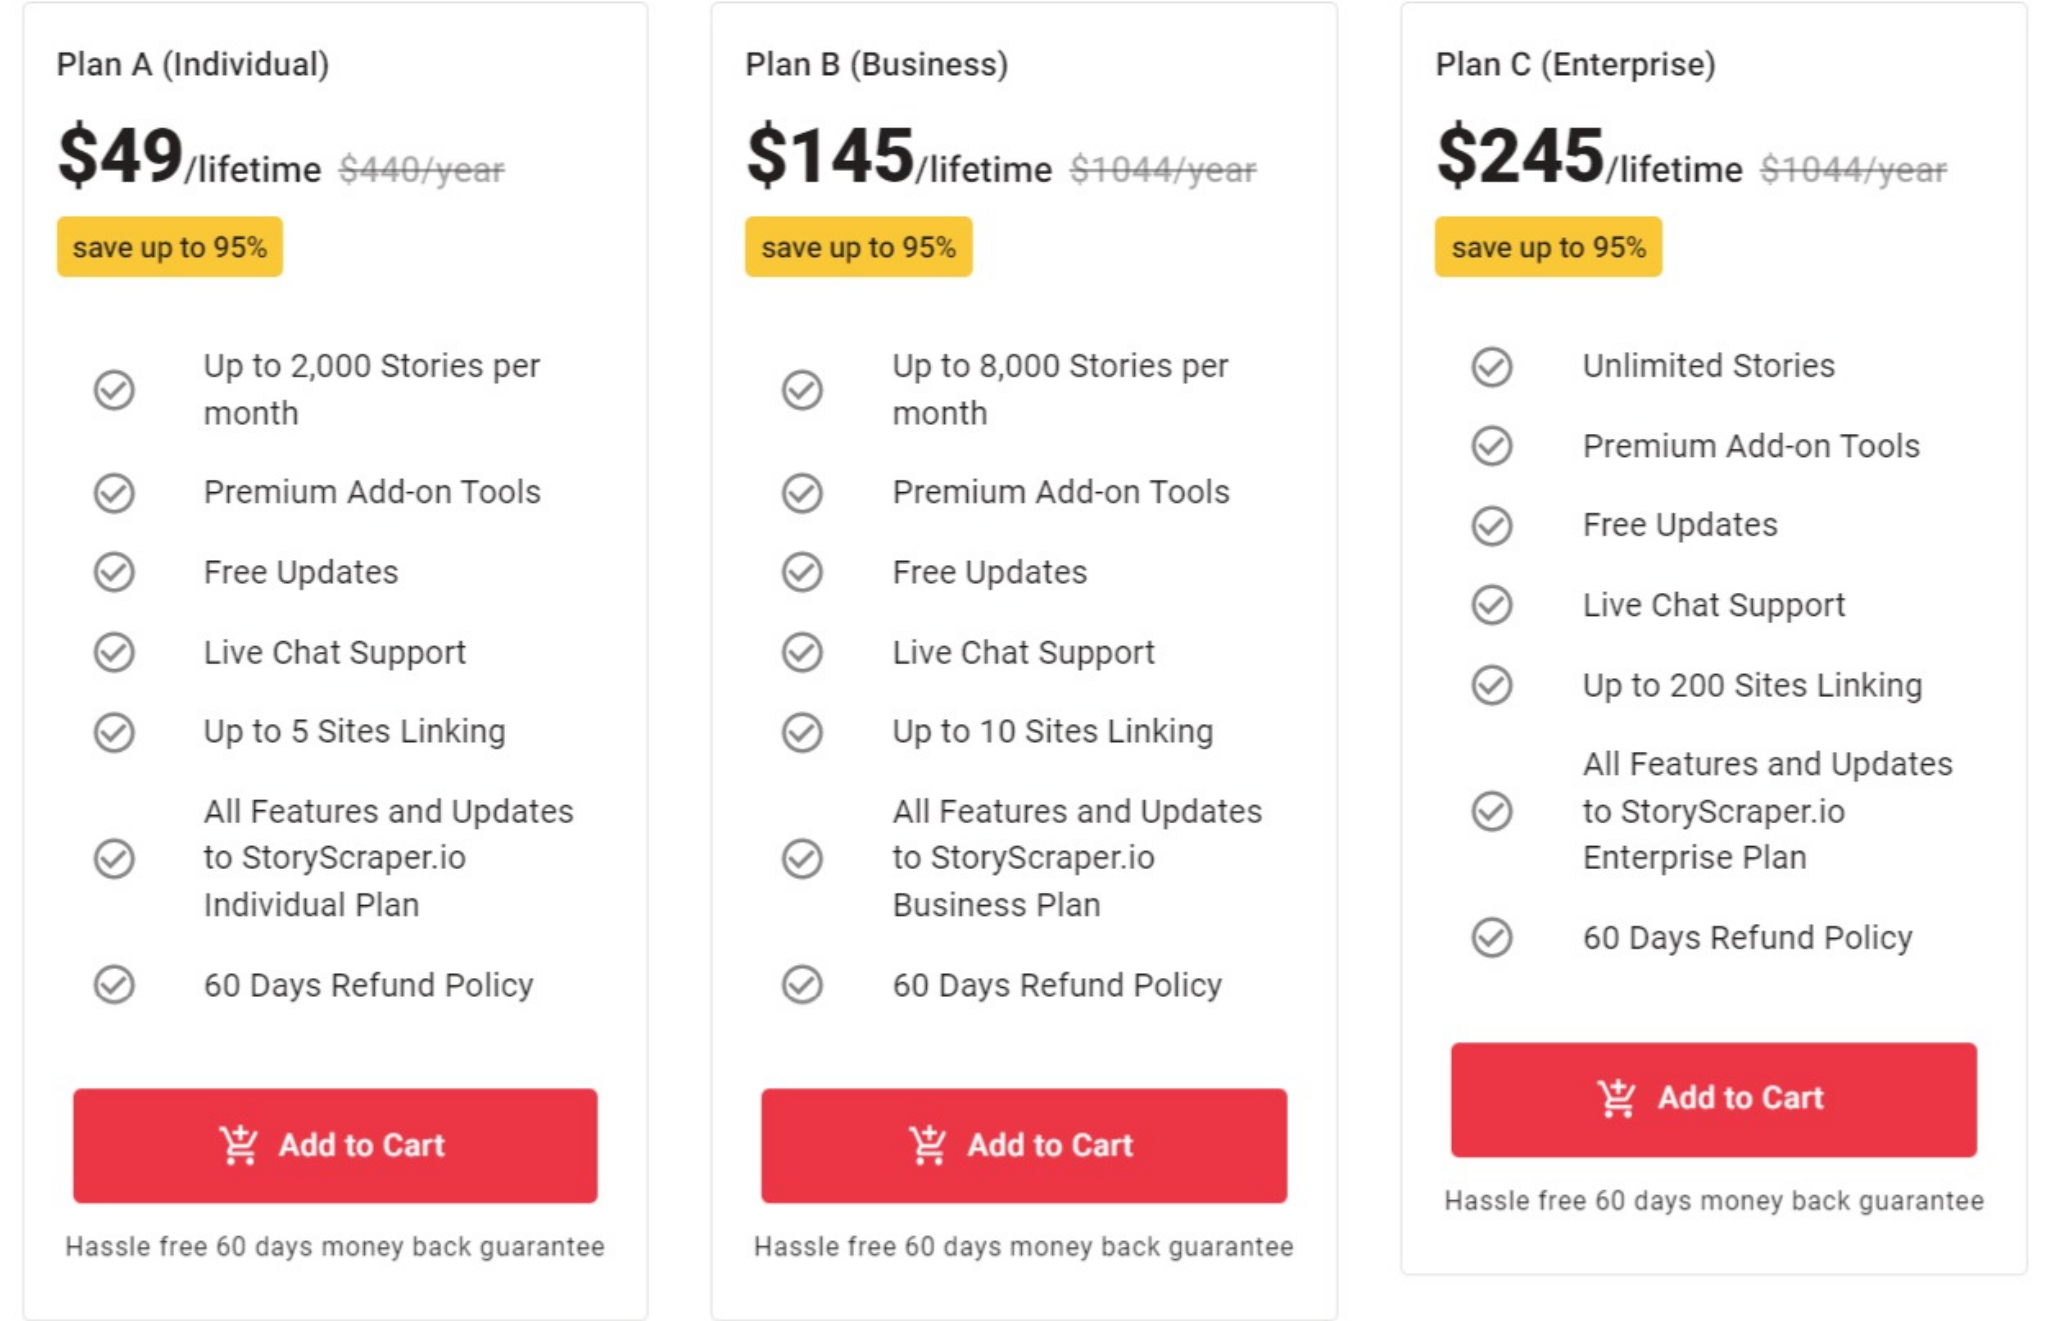Click checkmark beside Up to 5 Sites Linking
Viewport: 2048px width, 1321px height.
pos(114,732)
